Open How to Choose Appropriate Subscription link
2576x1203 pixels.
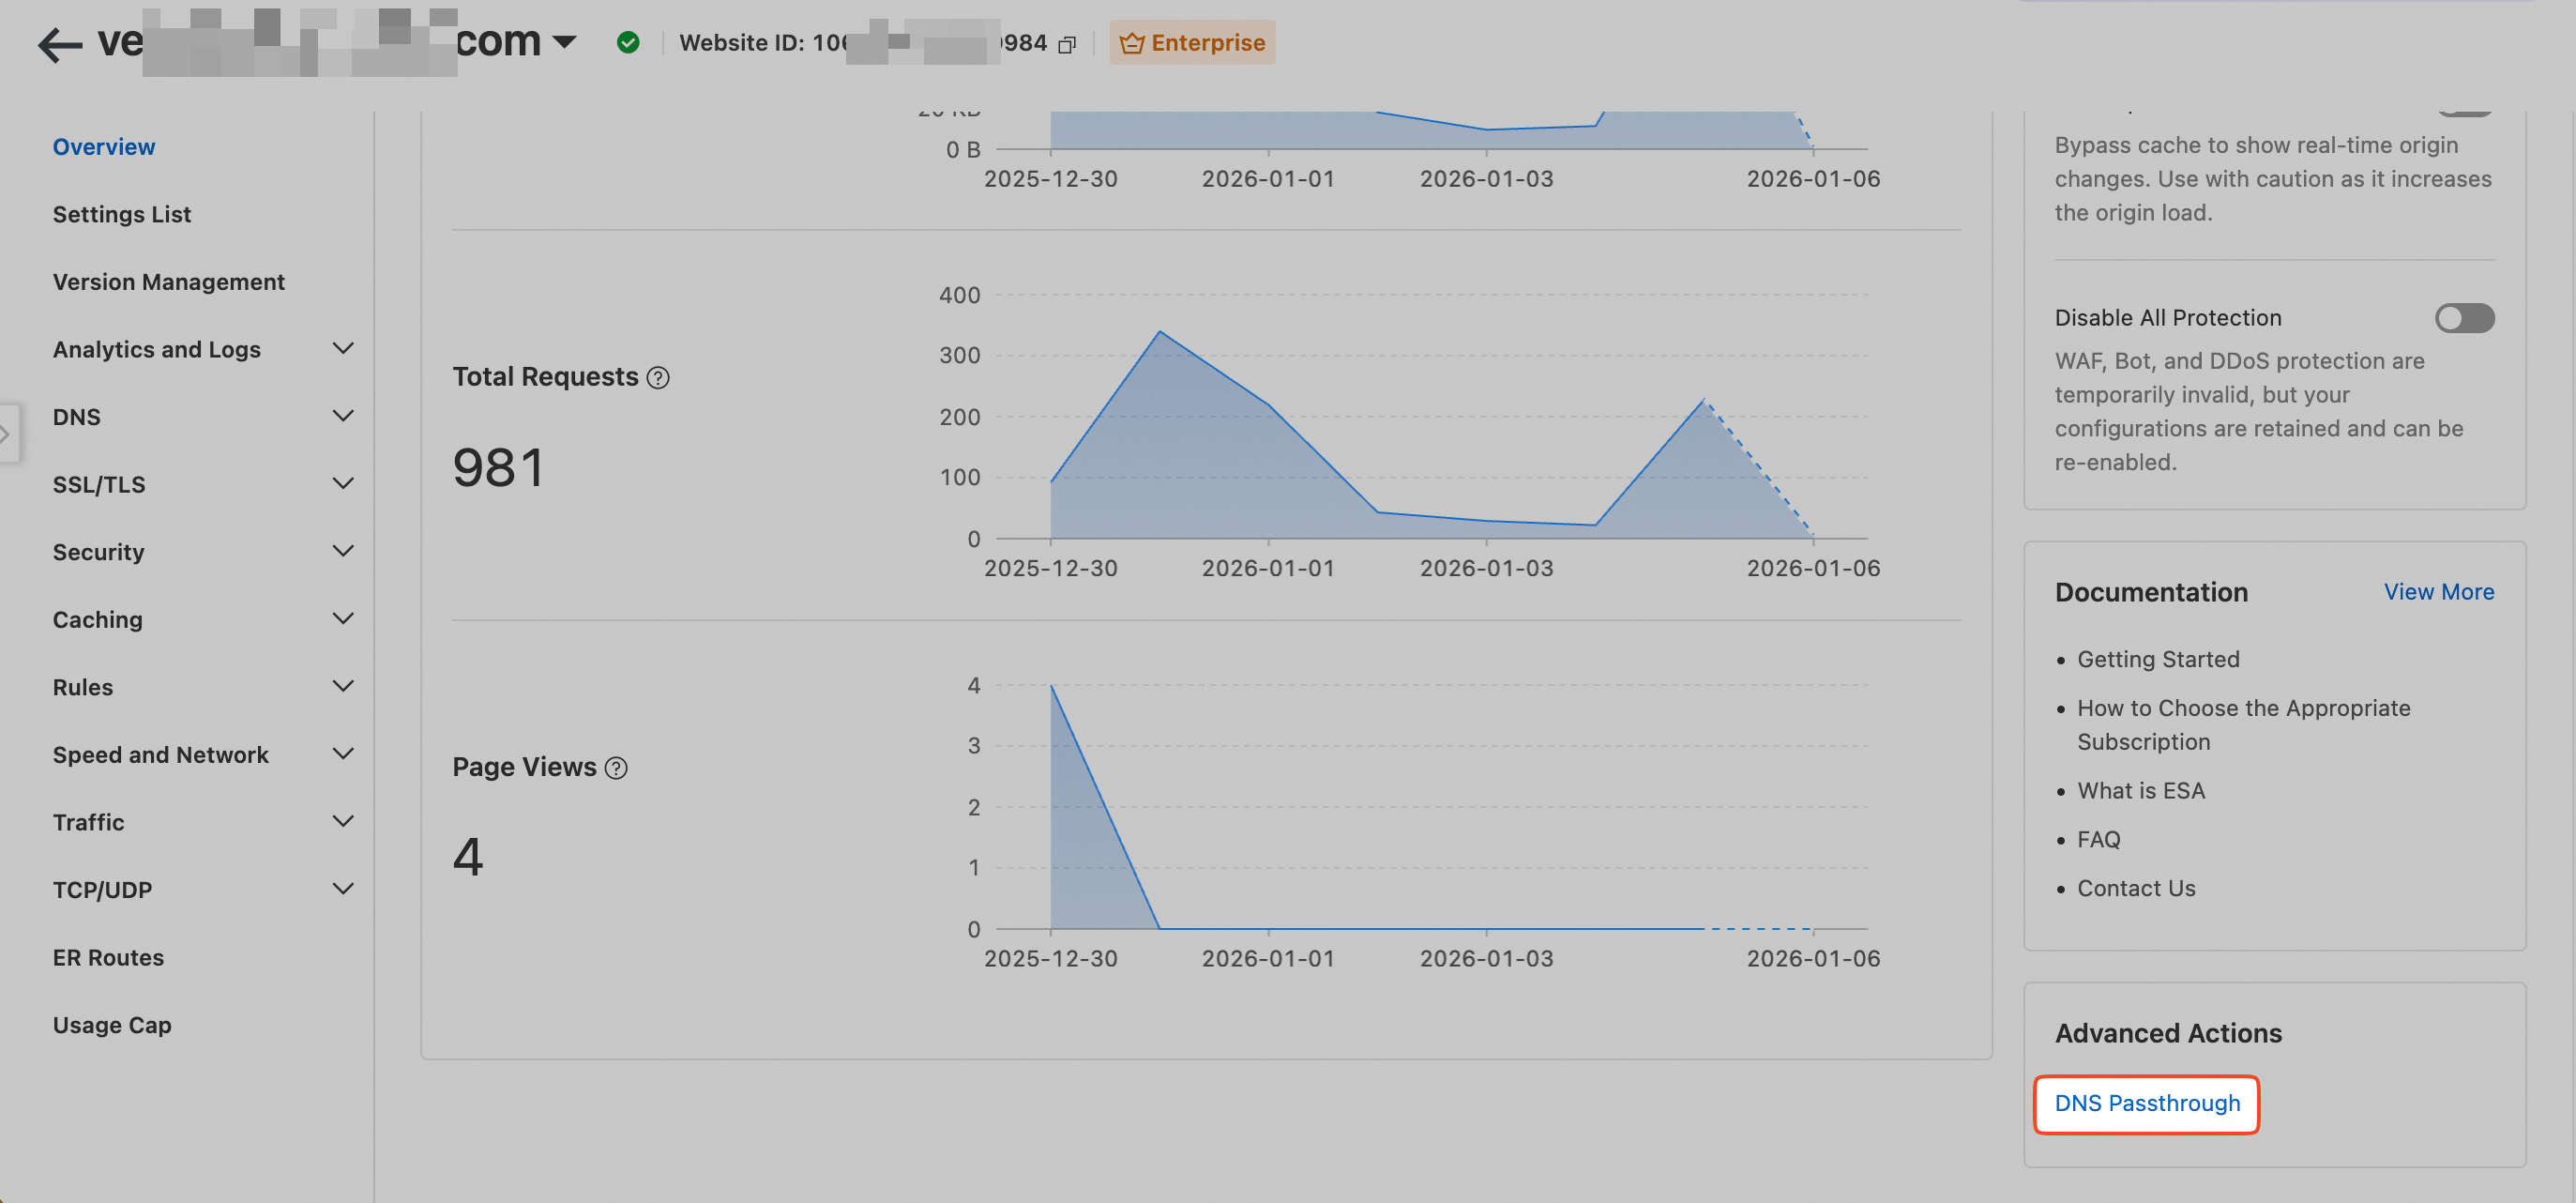point(2243,725)
